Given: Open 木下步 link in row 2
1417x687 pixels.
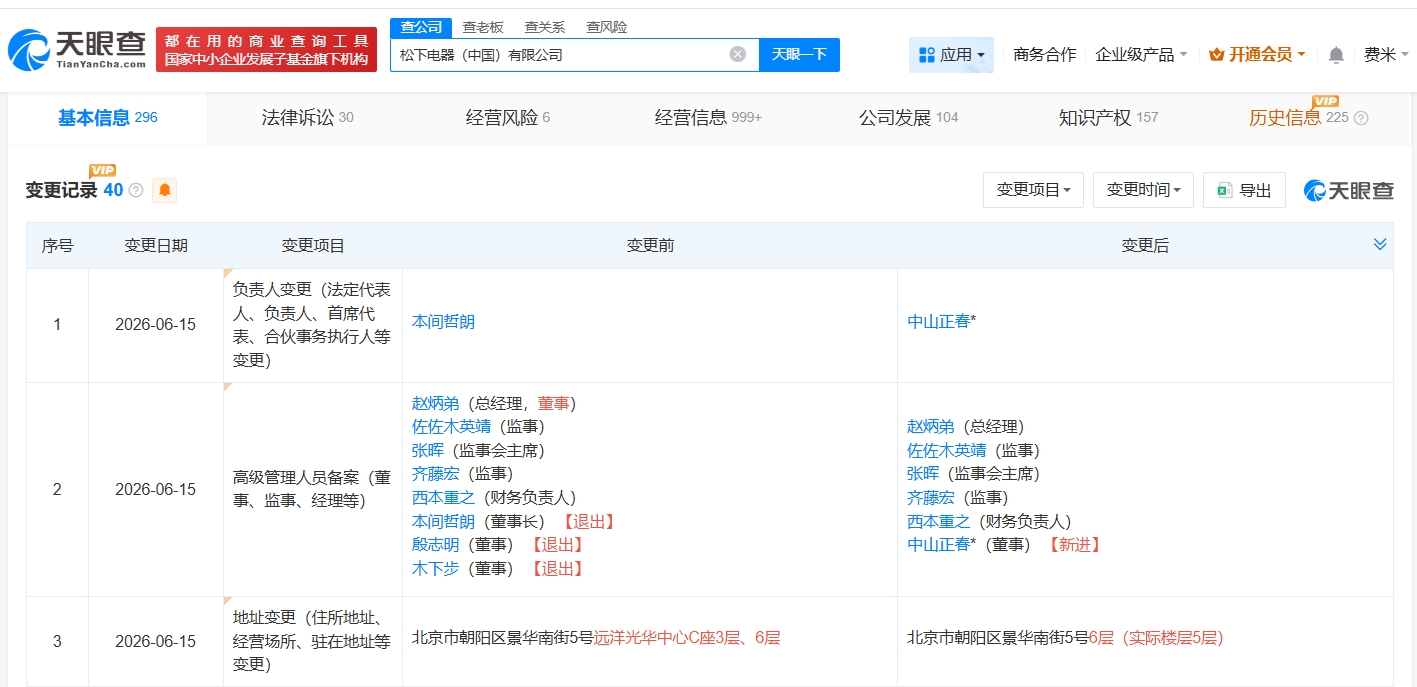Looking at the screenshot, I should [x=435, y=569].
